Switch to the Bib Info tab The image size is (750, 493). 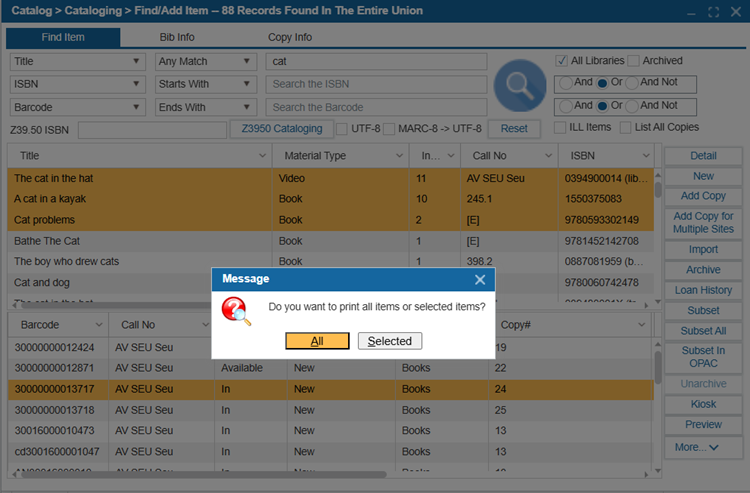[177, 37]
